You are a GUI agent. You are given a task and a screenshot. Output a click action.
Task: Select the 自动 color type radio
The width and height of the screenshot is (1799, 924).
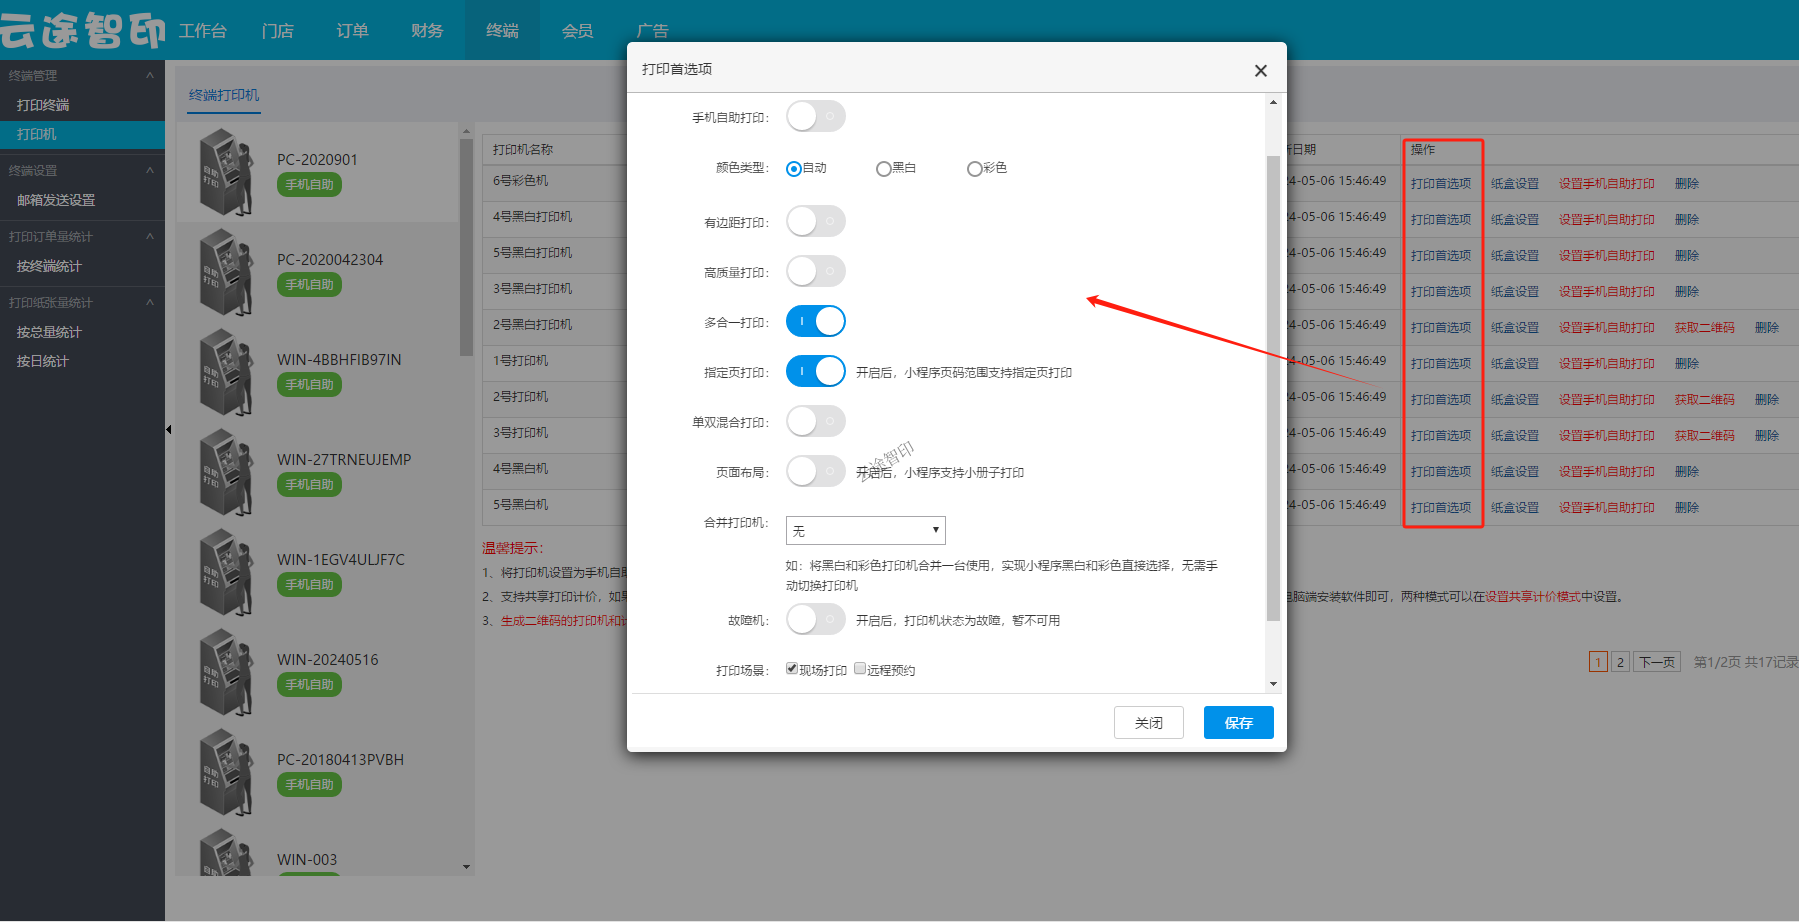click(794, 169)
